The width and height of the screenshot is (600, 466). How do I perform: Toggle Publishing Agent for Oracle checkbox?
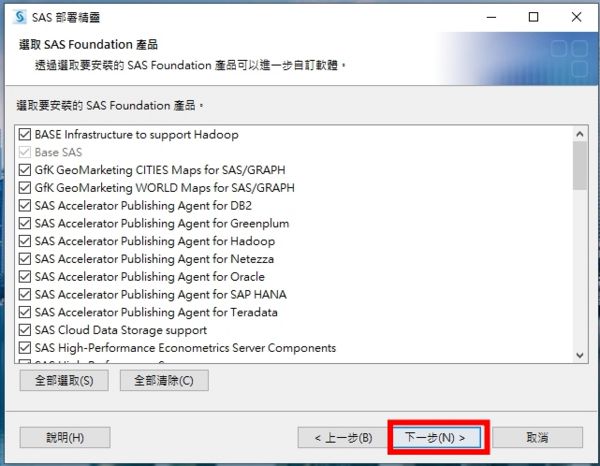click(x=26, y=277)
